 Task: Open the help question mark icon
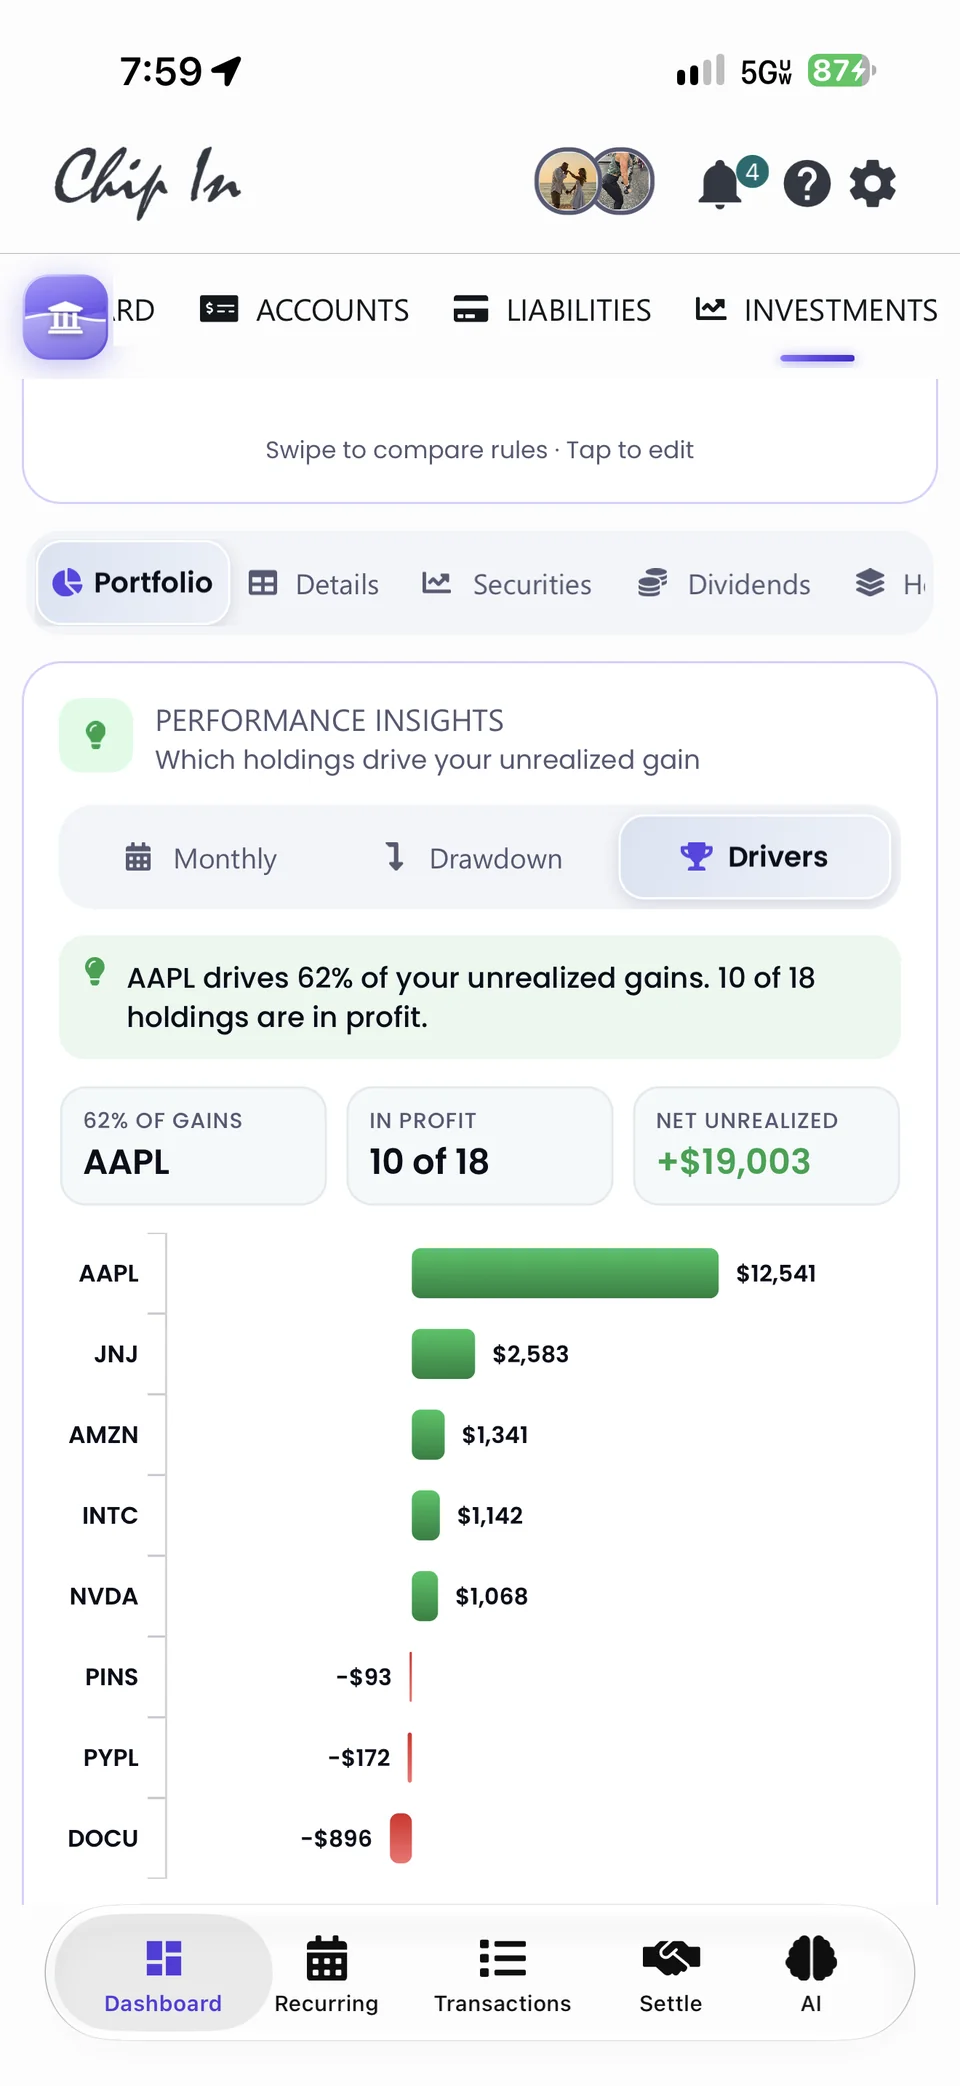807,184
